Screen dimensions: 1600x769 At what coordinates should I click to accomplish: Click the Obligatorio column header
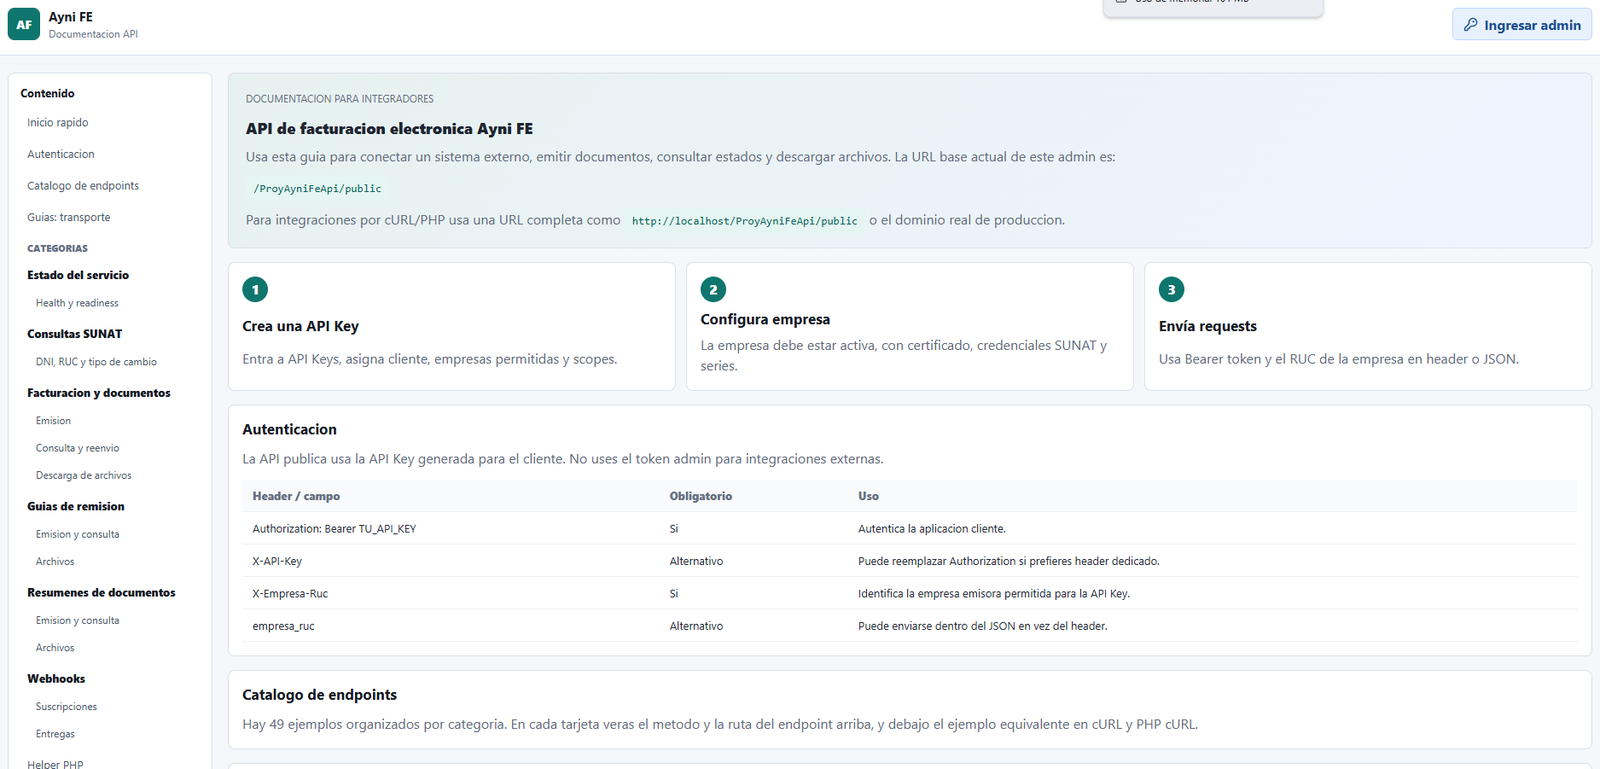(701, 496)
